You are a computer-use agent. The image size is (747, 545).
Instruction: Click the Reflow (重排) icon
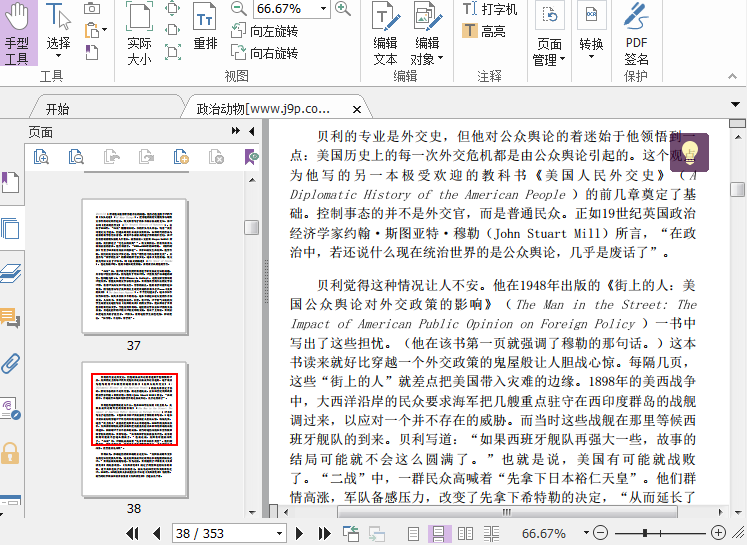pyautogui.click(x=205, y=30)
